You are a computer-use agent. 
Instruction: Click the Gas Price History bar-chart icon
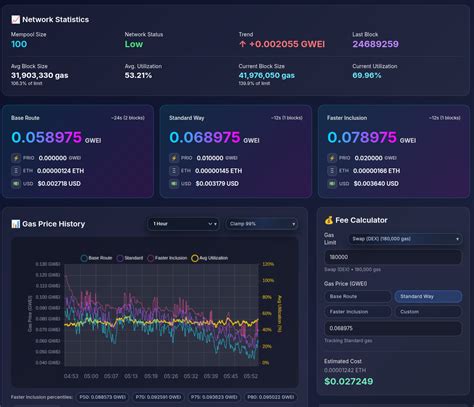pos(16,224)
